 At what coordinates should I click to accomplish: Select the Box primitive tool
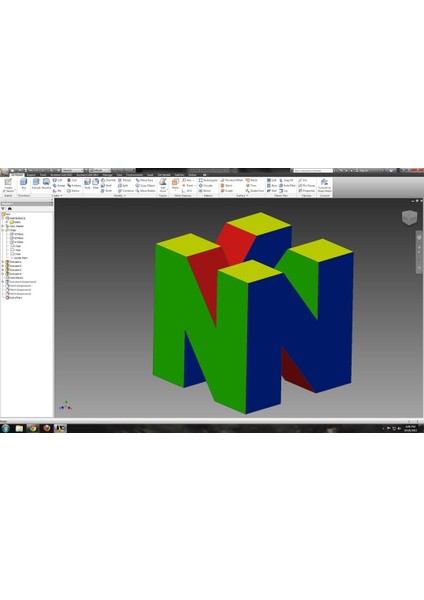24,184
